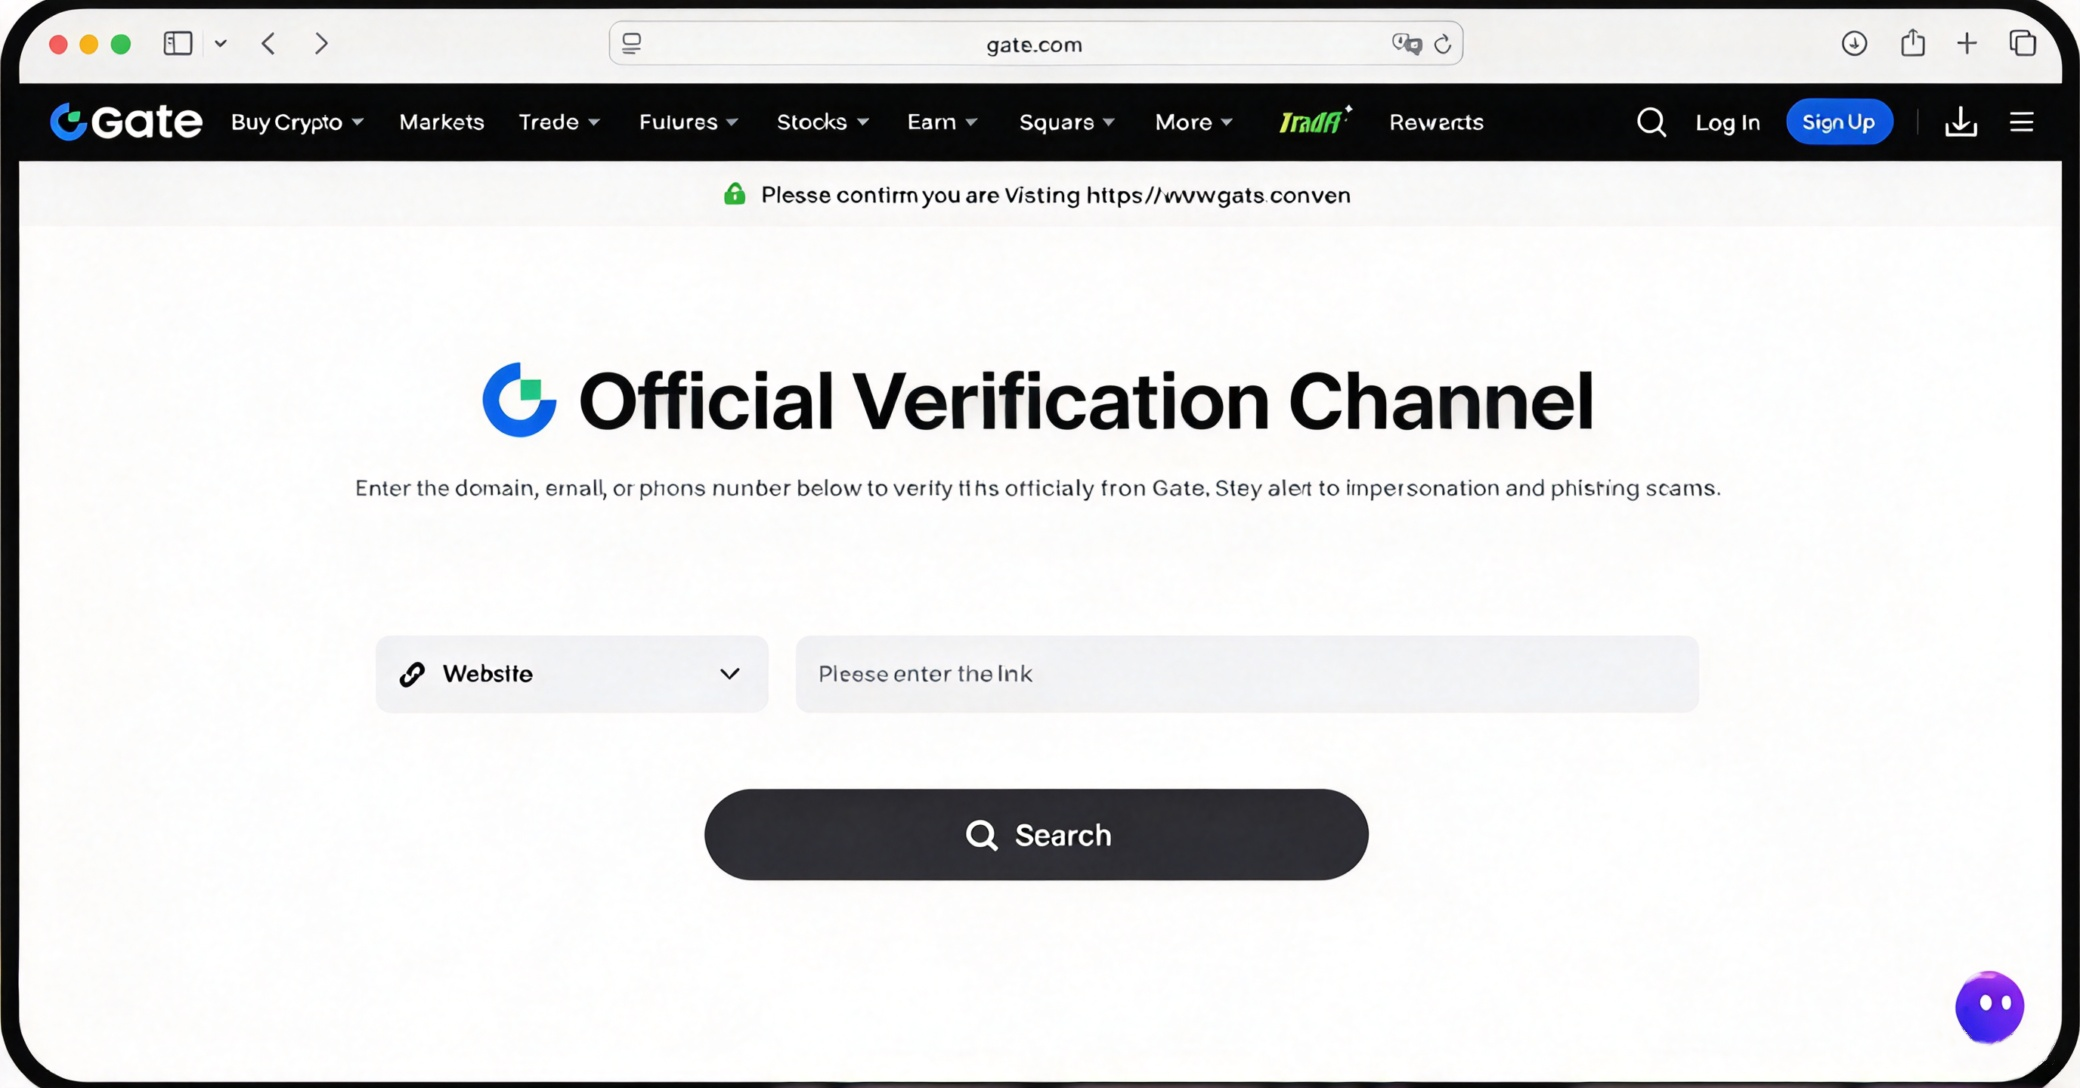Expand the More dropdown menu

pyautogui.click(x=1194, y=122)
